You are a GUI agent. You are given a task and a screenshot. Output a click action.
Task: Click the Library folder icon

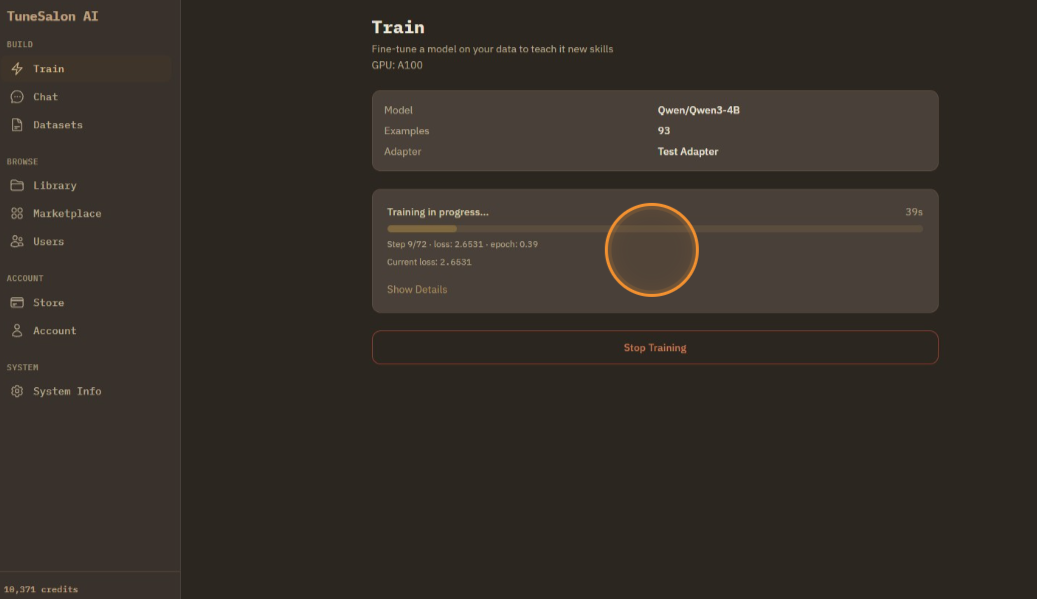pyautogui.click(x=17, y=186)
